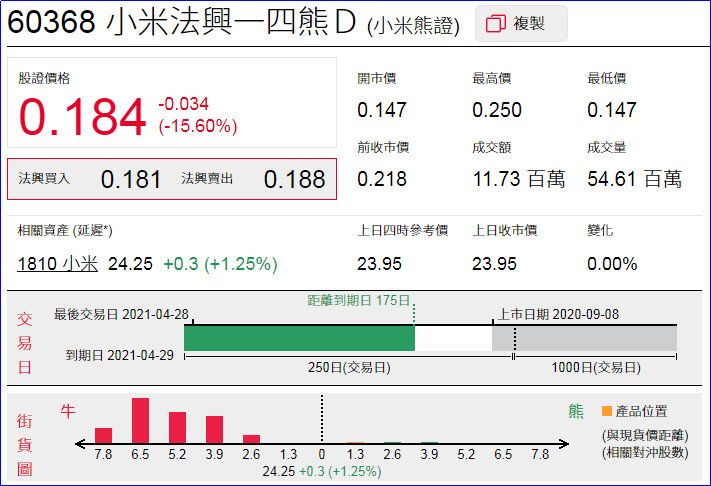711x486 pixels.
Task: Click the (與現貨價距離) legend note
Action: tap(645, 436)
